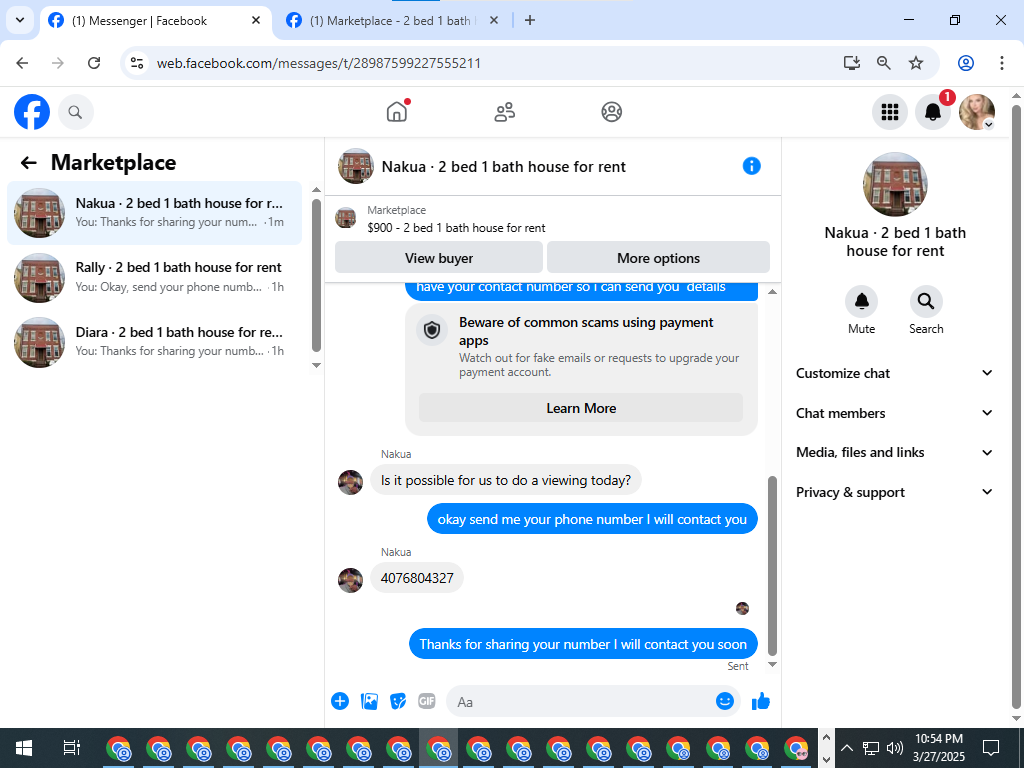Viewport: 1024px width, 768px height.
Task: Switch to the Messenger | Facebook tab
Action: click(x=155, y=21)
